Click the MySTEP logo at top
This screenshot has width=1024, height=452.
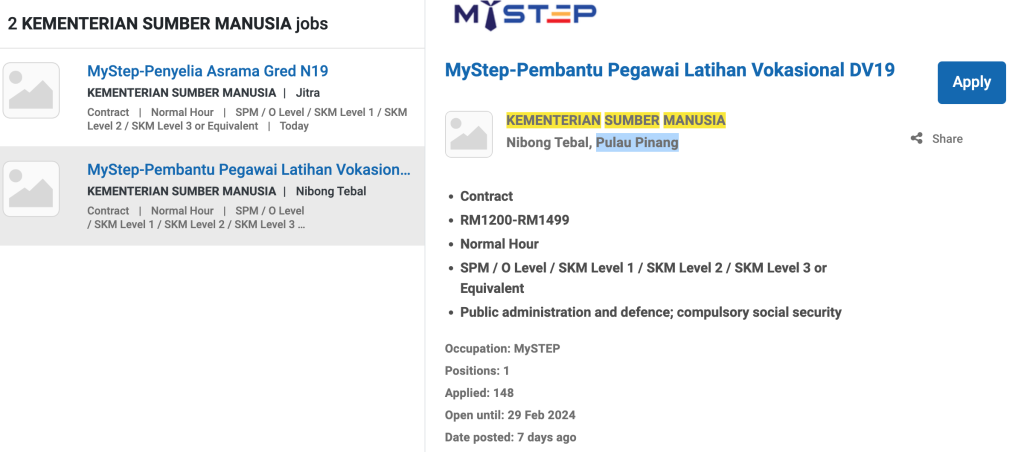click(x=524, y=14)
